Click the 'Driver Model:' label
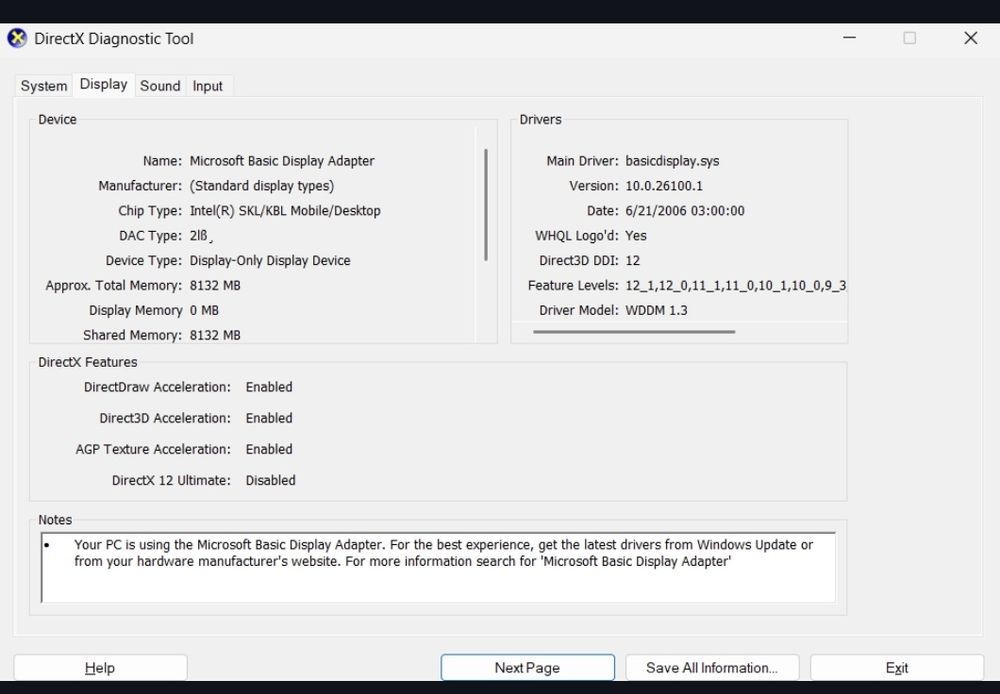1000x694 pixels. coord(578,310)
